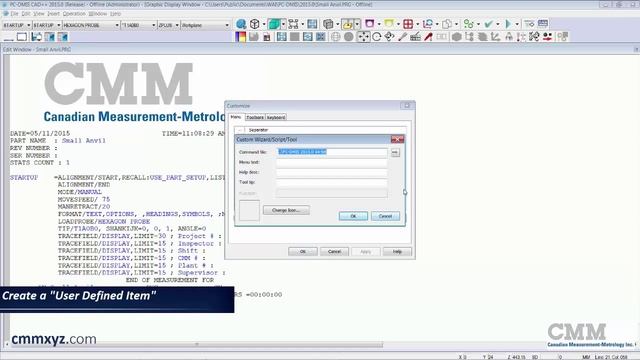Click the green checkmark icon

click(488, 24)
